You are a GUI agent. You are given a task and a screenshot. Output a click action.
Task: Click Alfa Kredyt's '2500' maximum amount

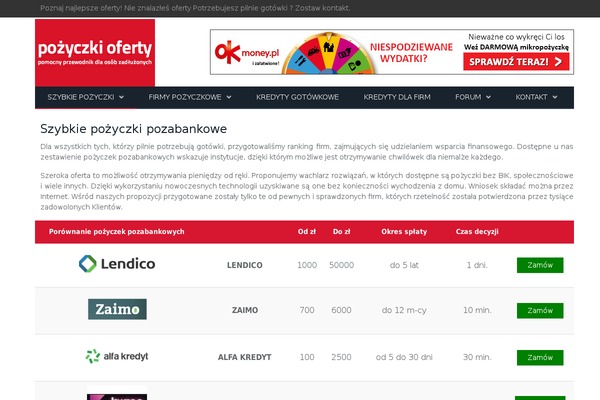341,357
